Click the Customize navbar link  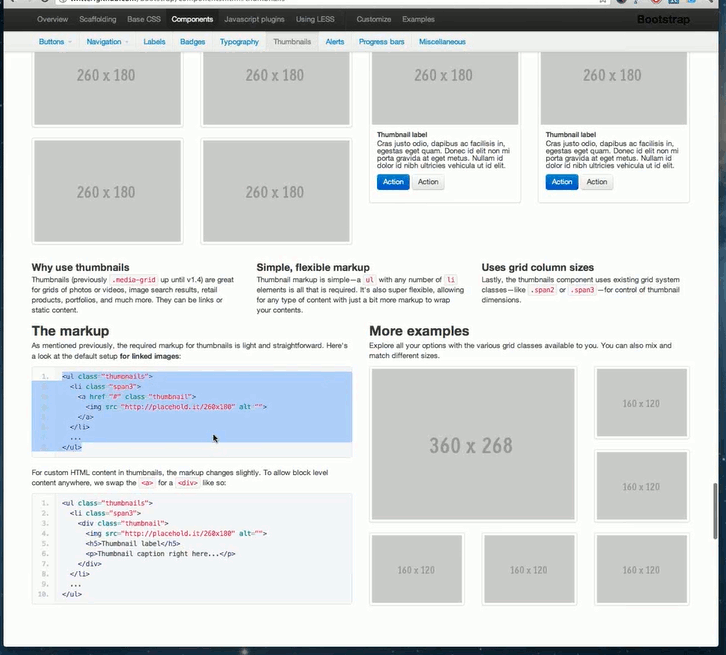(x=374, y=19)
